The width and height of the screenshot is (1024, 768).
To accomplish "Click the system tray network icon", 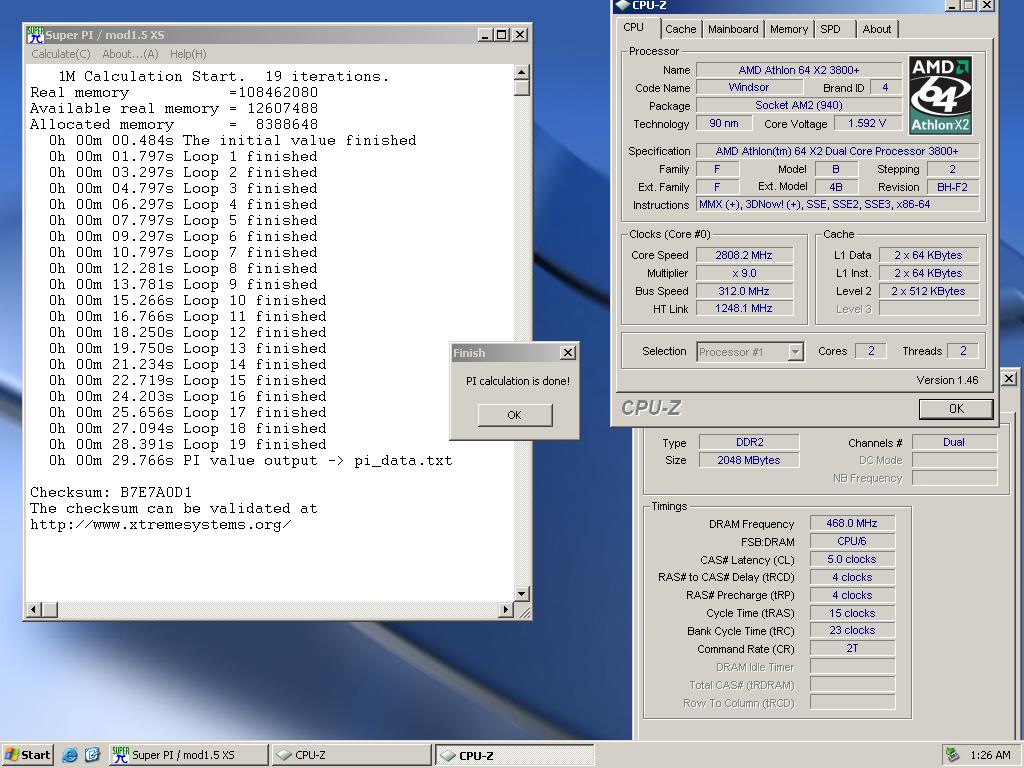I will tap(953, 755).
